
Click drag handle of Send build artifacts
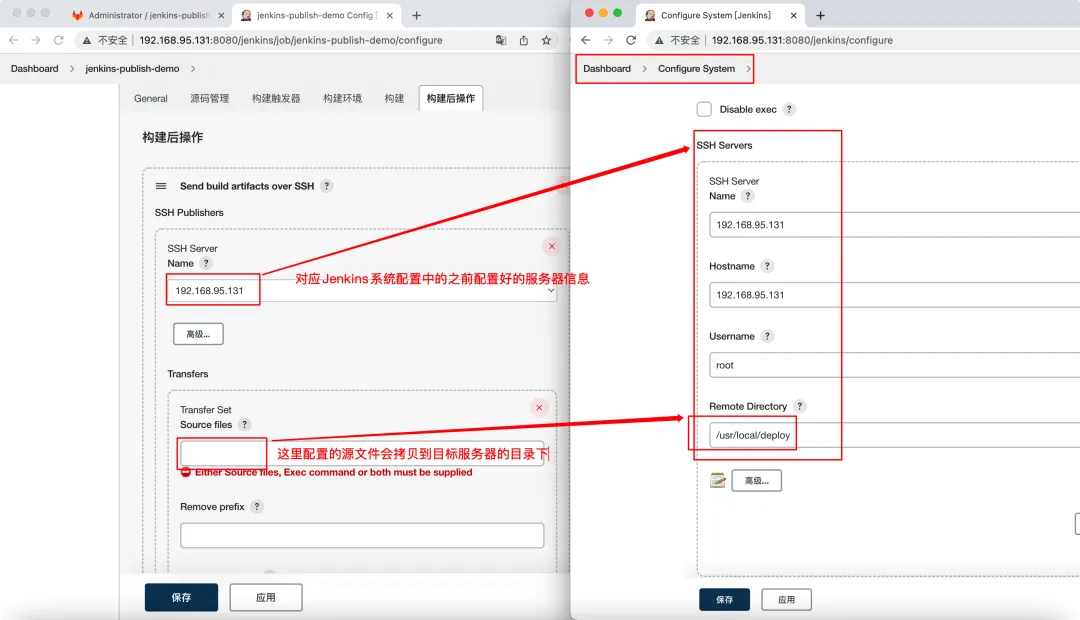[161, 186]
